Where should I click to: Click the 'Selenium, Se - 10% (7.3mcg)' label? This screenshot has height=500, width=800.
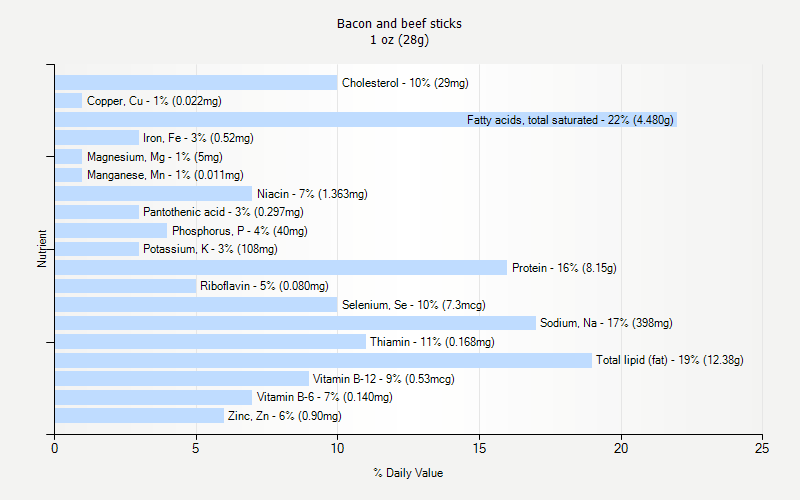pyautogui.click(x=414, y=305)
